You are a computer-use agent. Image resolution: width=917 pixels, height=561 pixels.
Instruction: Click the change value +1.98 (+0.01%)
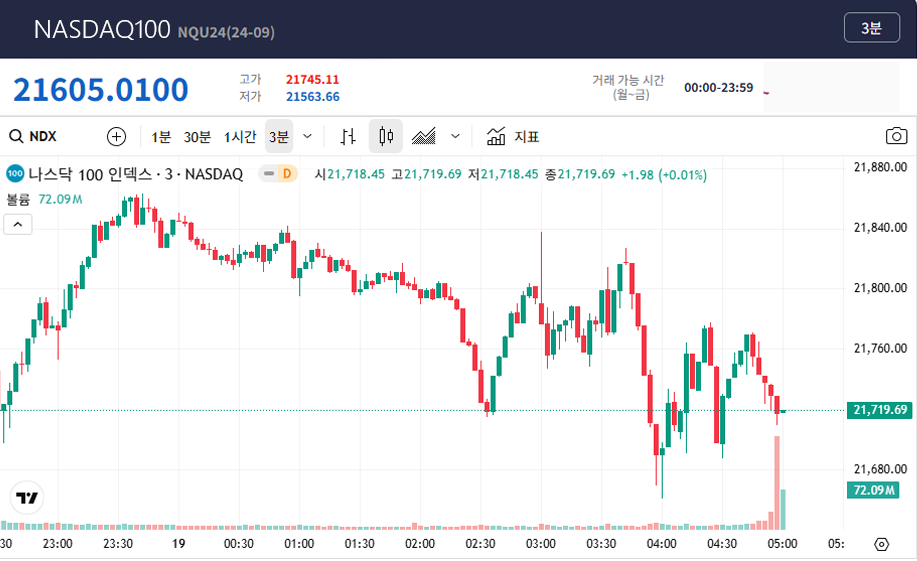(664, 174)
